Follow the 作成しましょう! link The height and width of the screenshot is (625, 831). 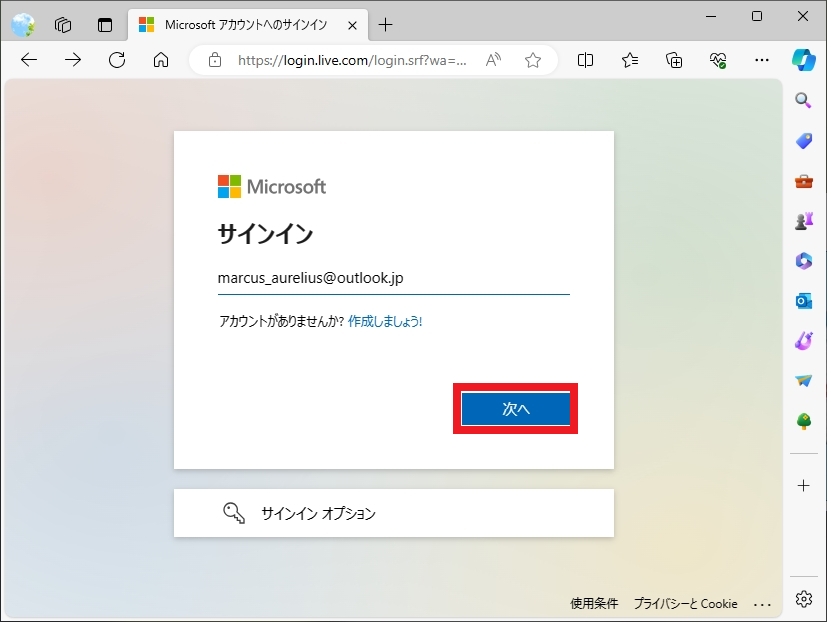(385, 322)
